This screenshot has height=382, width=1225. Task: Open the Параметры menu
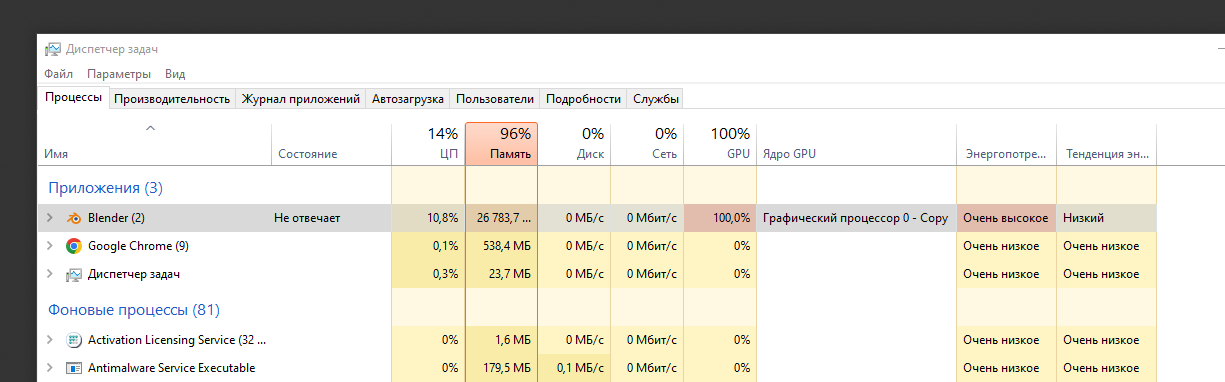(119, 74)
